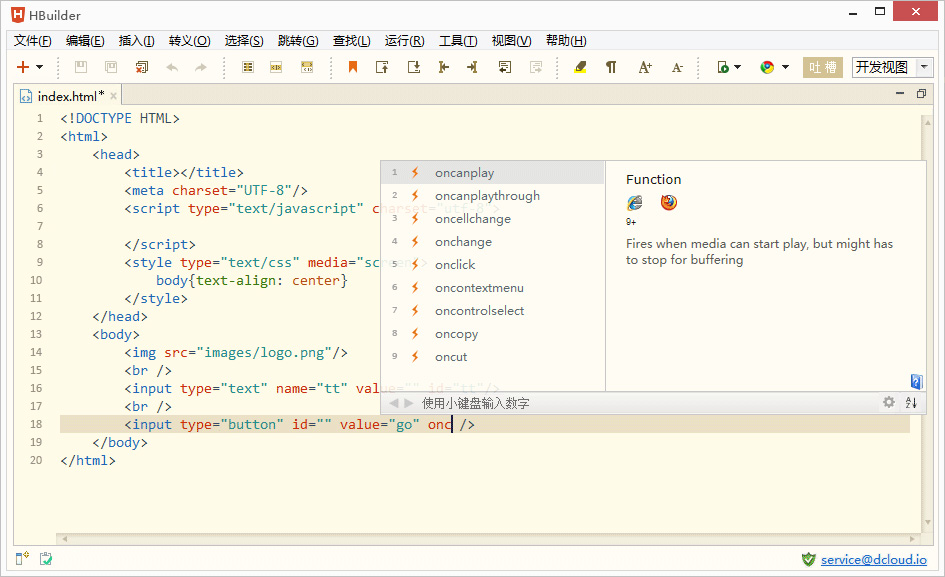The width and height of the screenshot is (945, 577).
Task: Click the 吐槽 feedback button
Action: pyautogui.click(x=823, y=67)
